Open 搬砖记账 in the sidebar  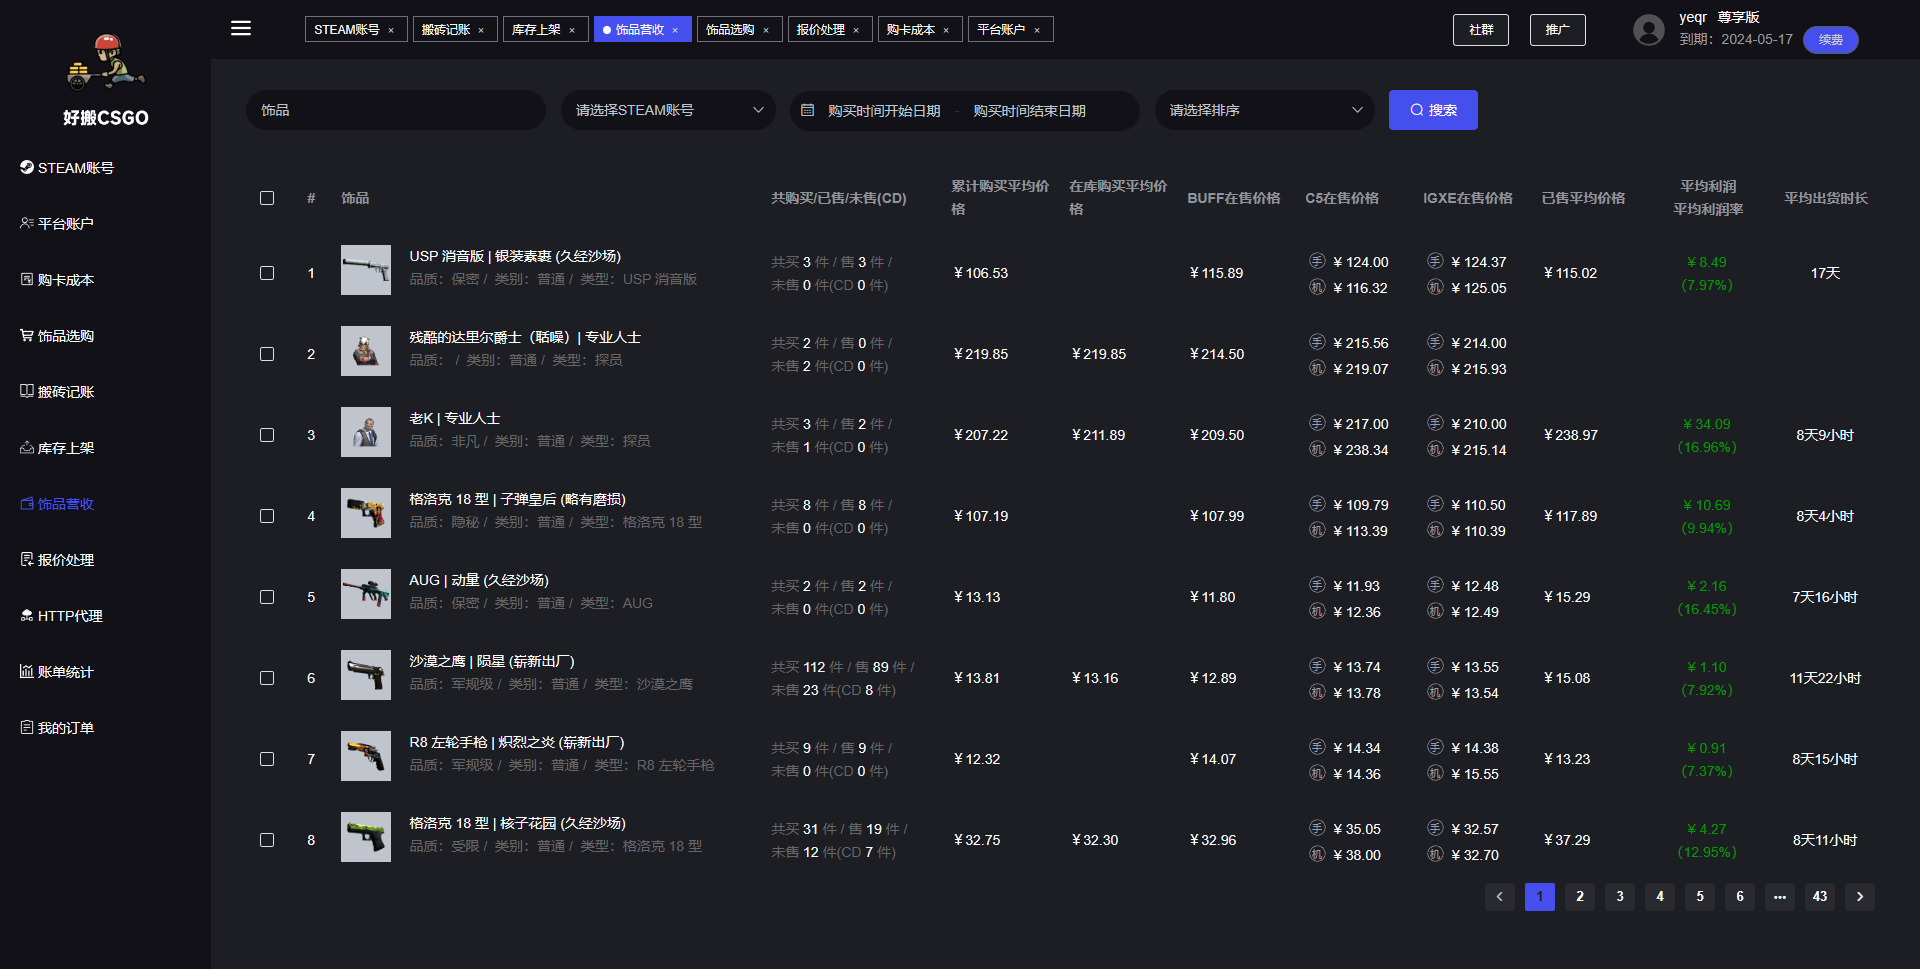pos(57,392)
